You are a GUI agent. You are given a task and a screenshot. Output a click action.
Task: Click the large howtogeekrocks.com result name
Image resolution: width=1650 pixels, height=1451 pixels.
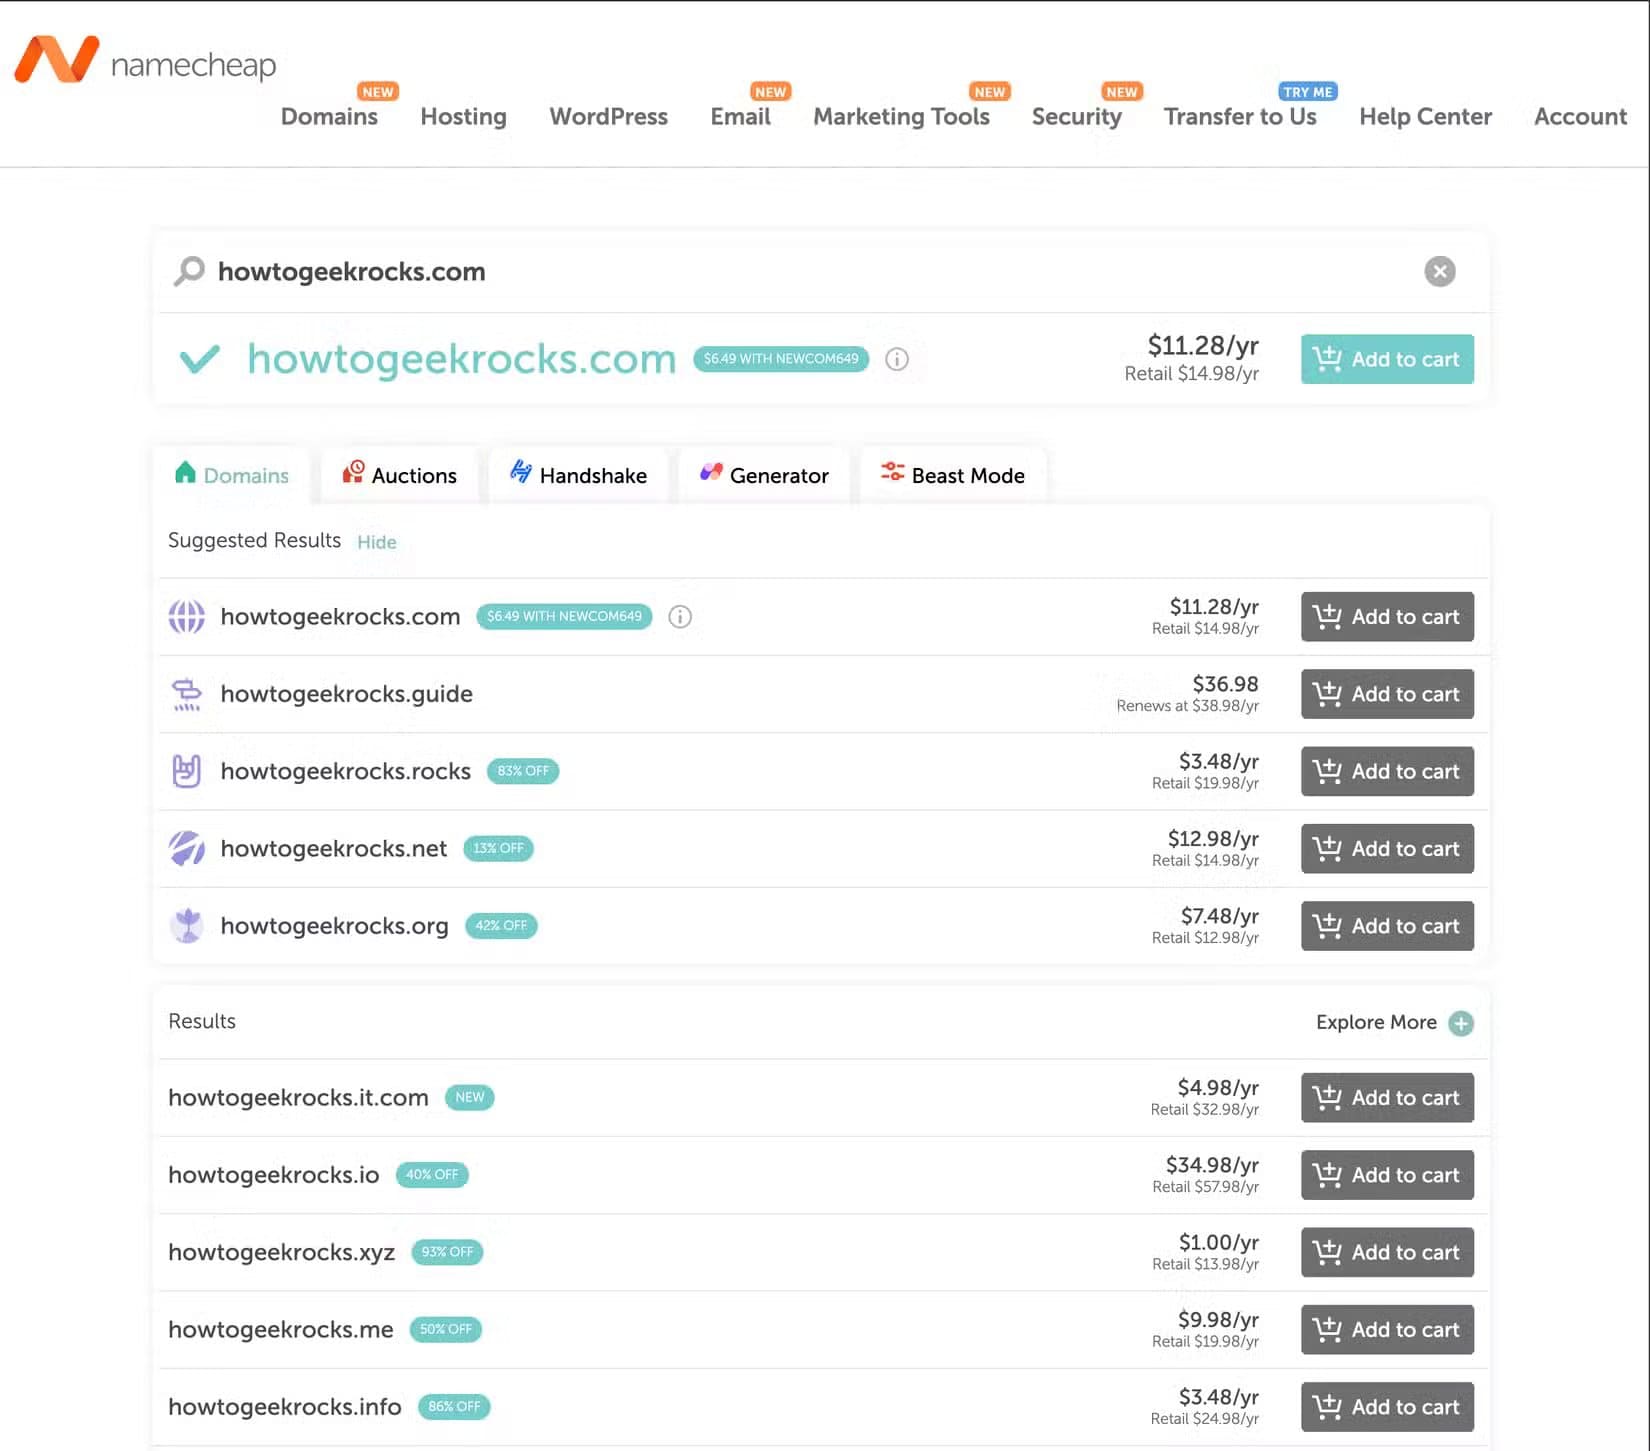[462, 358]
